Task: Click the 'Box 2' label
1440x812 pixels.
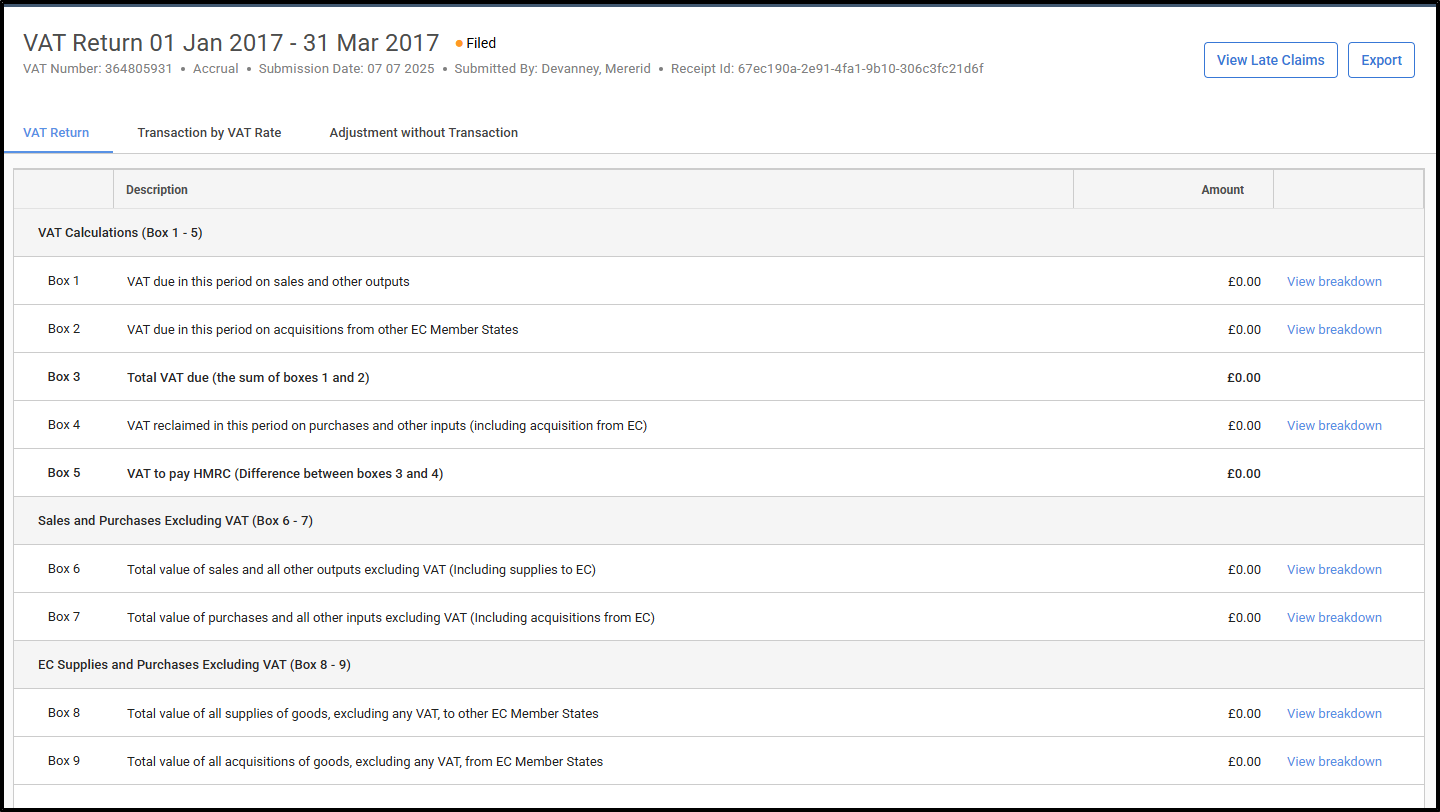Action: pyautogui.click(x=64, y=329)
